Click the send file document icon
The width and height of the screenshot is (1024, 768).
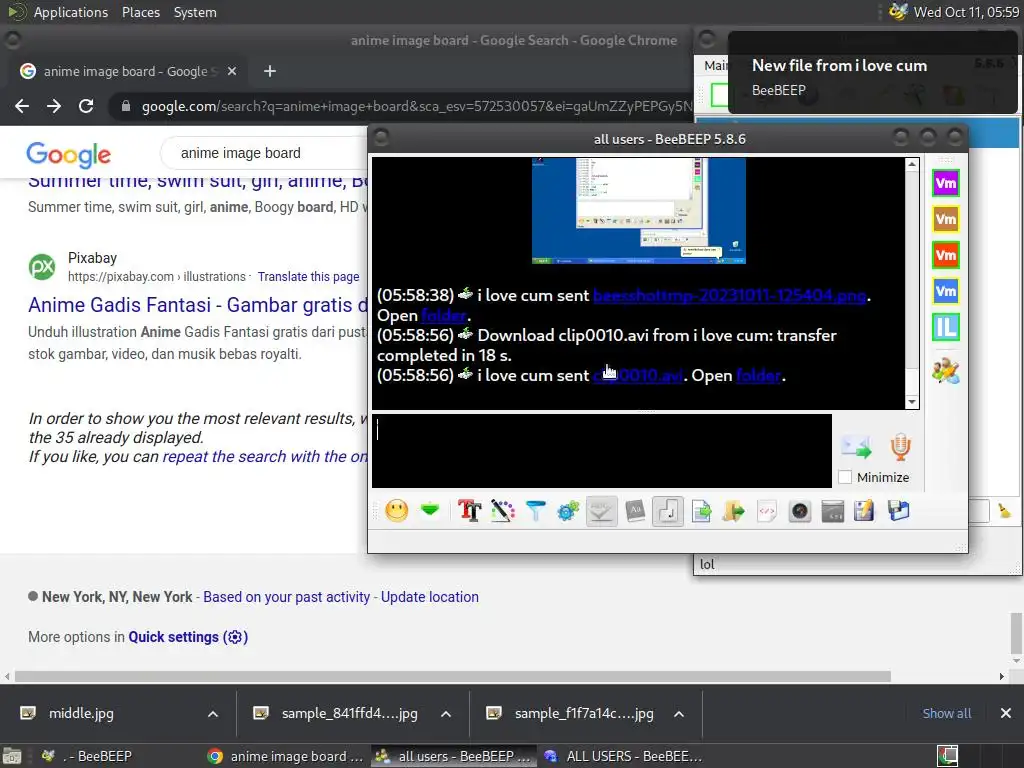click(x=701, y=511)
